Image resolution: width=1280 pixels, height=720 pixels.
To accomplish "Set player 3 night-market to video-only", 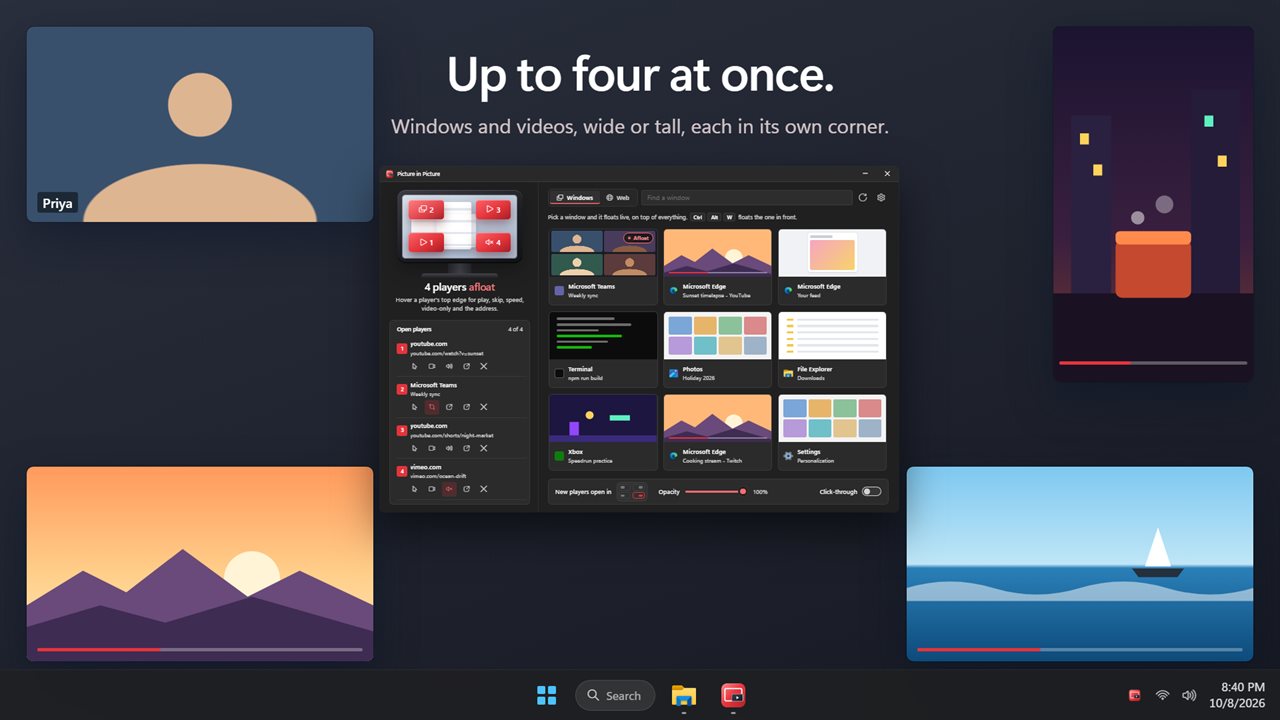I will pos(432,448).
